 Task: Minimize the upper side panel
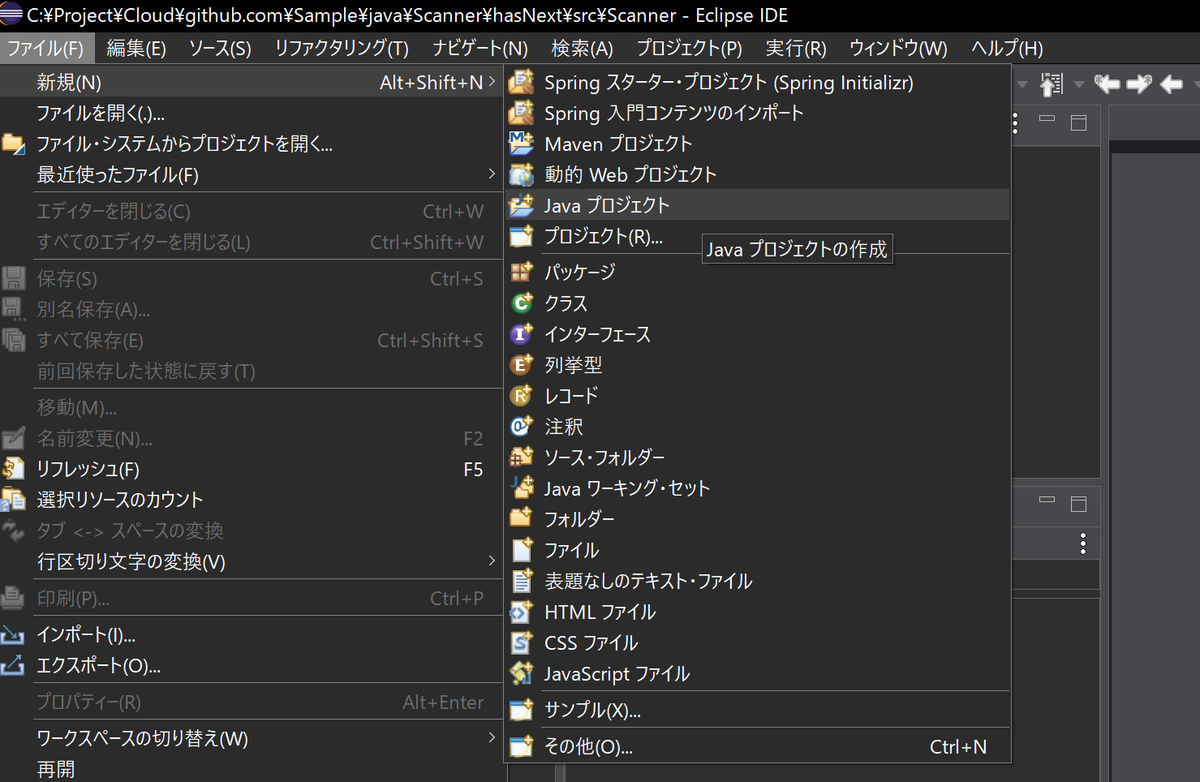(1046, 120)
